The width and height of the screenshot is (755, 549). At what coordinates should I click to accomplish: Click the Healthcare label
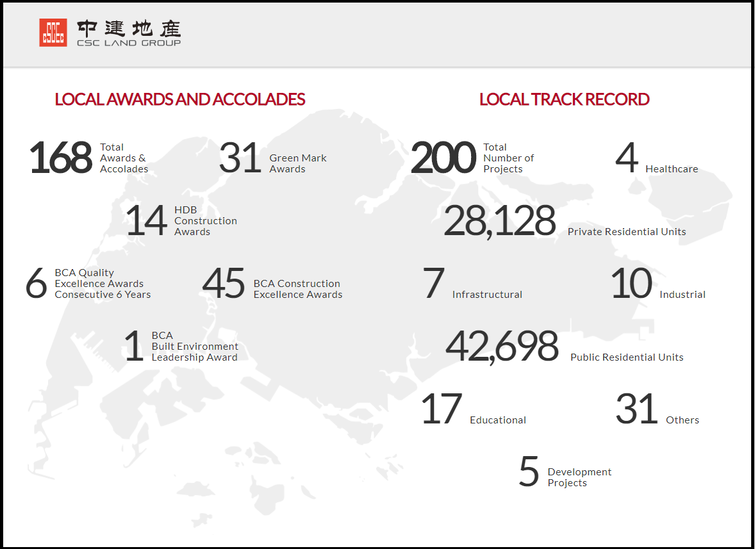[671, 169]
